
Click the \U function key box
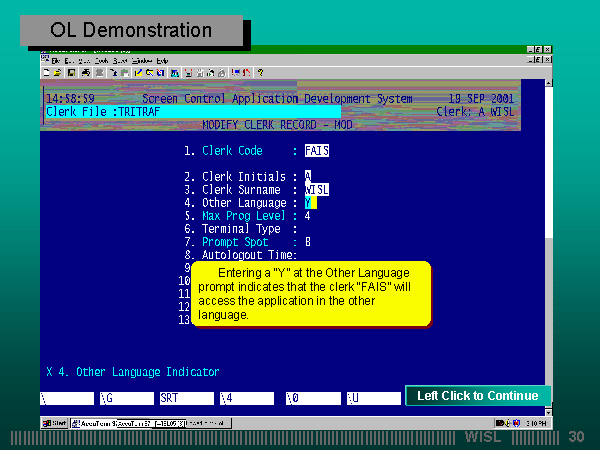point(372,398)
